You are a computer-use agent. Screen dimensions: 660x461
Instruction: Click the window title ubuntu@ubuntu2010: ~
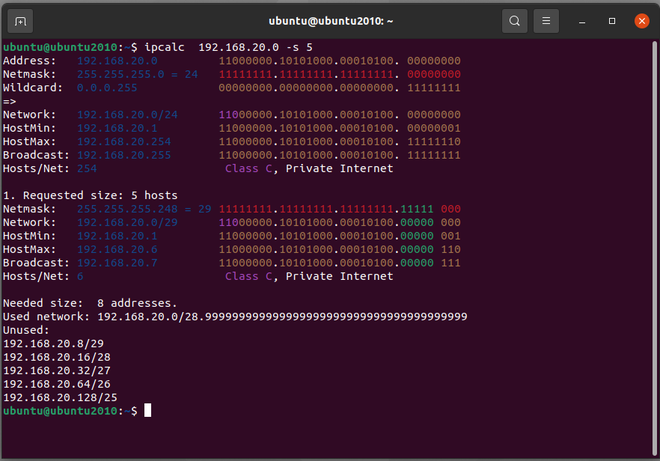pyautogui.click(x=331, y=21)
